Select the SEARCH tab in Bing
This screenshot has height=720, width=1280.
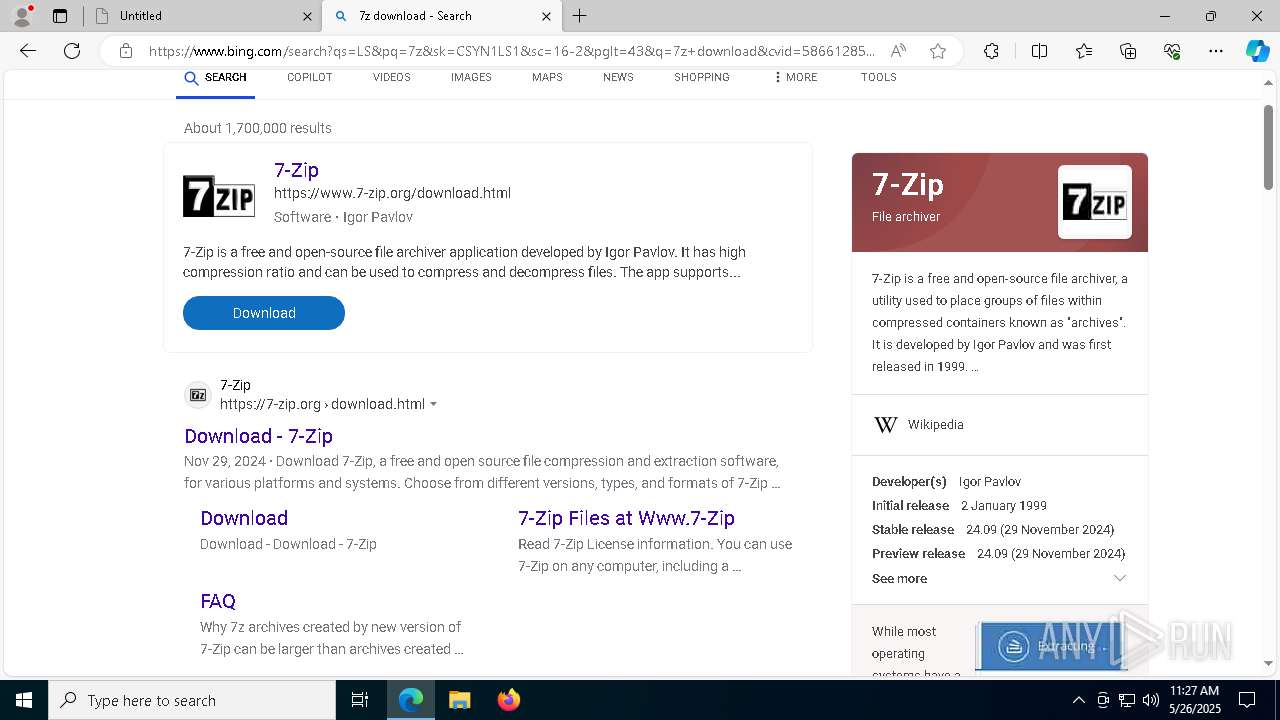(x=215, y=78)
